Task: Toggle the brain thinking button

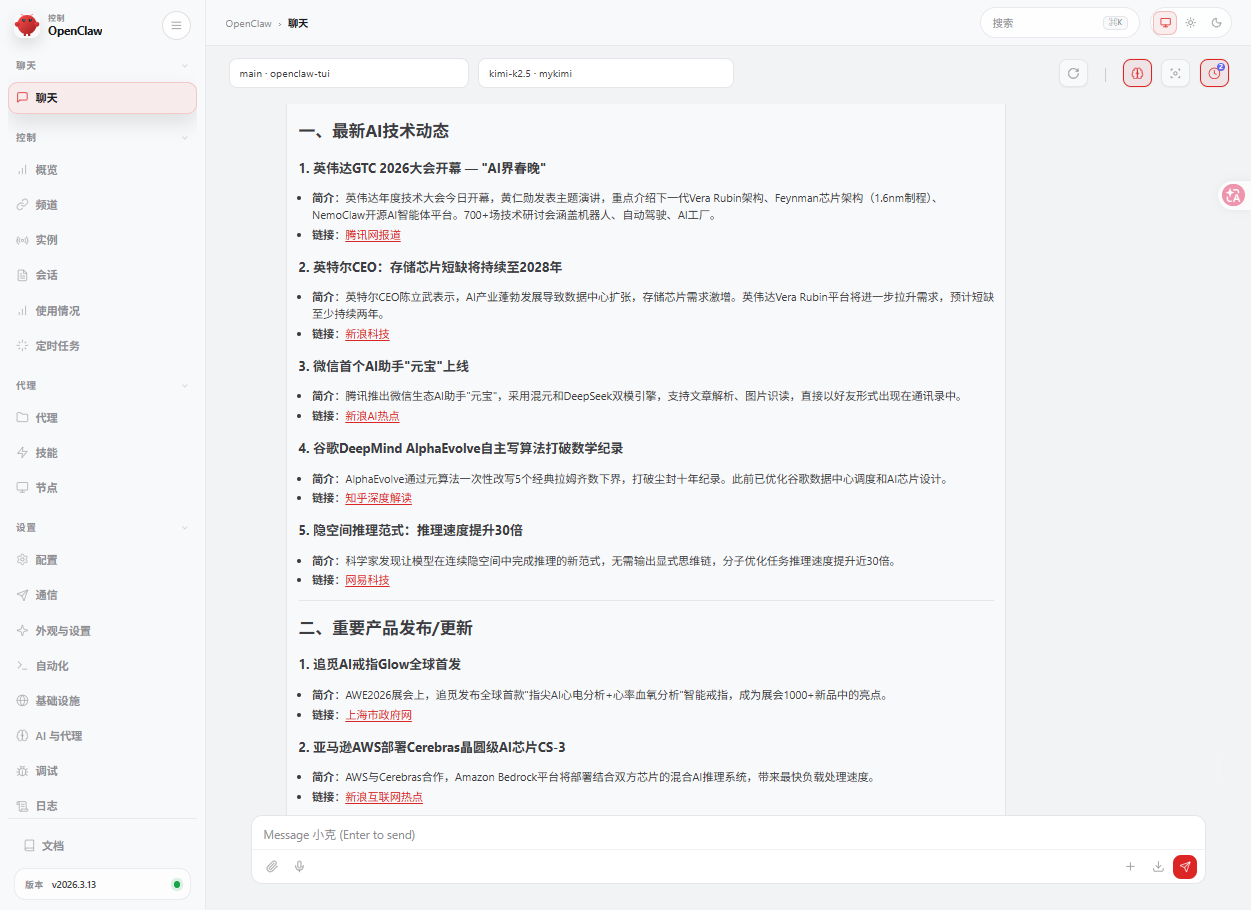Action: pyautogui.click(x=1137, y=73)
